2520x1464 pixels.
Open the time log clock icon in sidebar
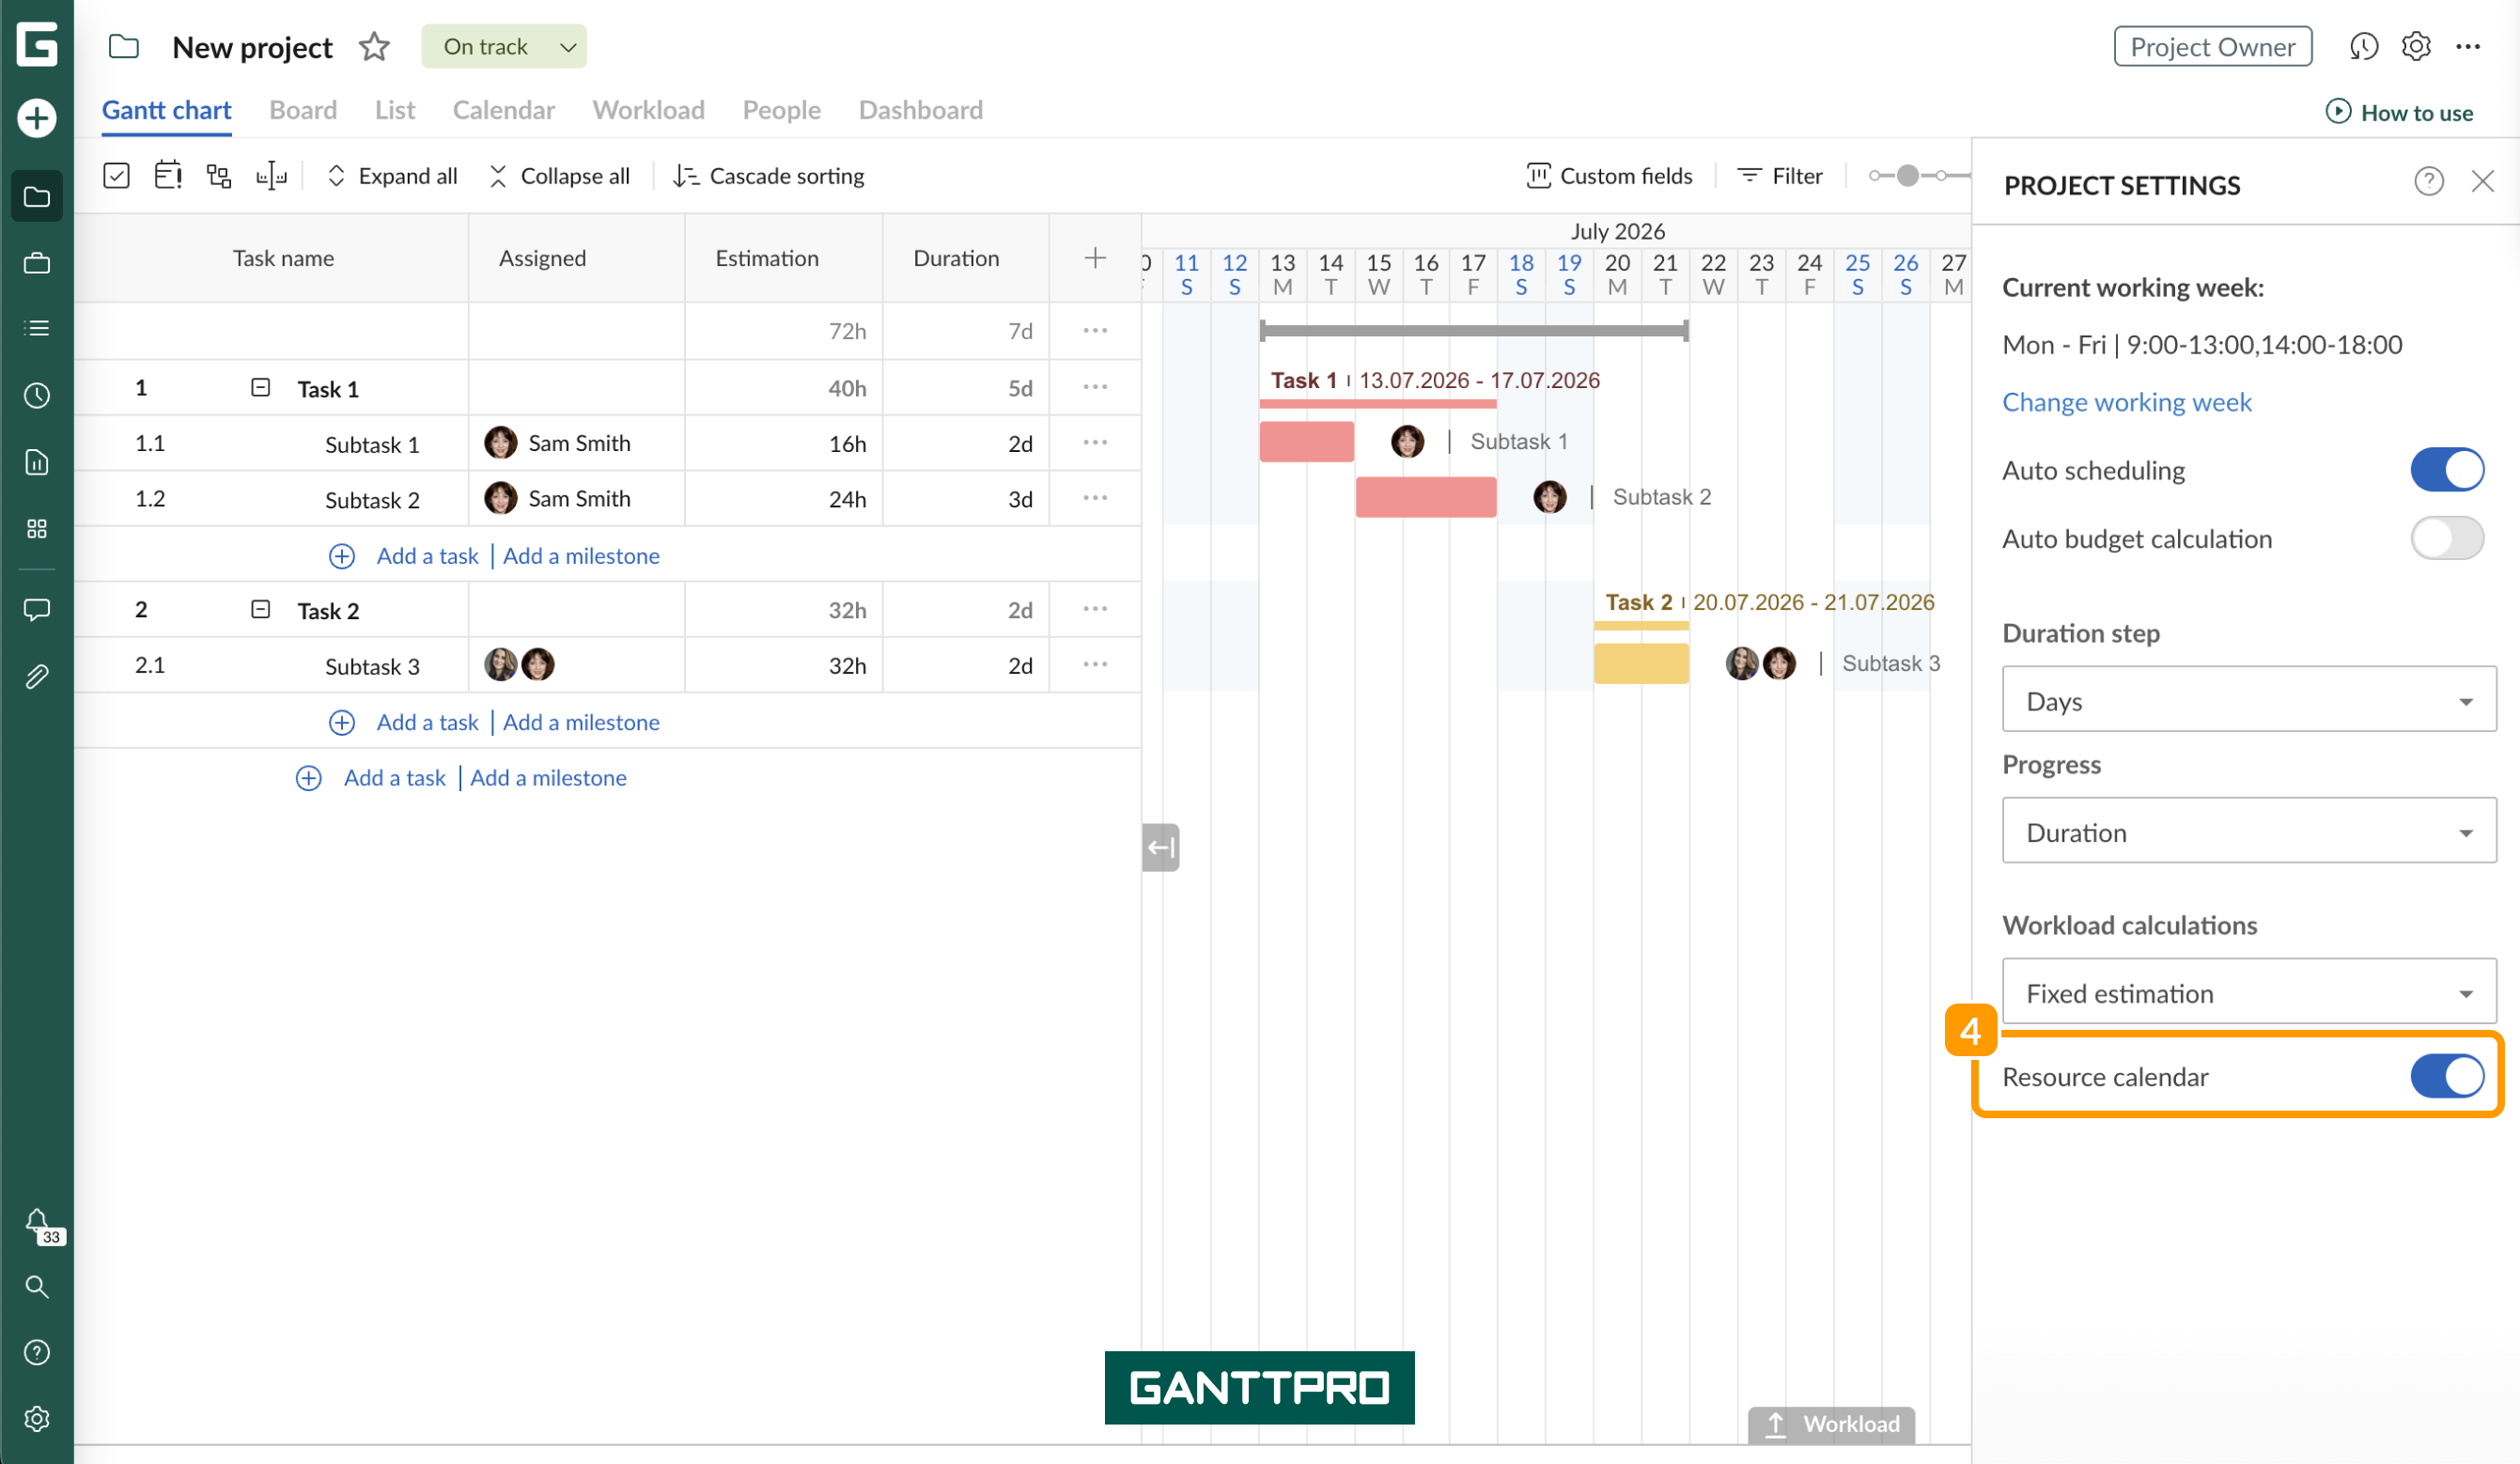coord(37,396)
